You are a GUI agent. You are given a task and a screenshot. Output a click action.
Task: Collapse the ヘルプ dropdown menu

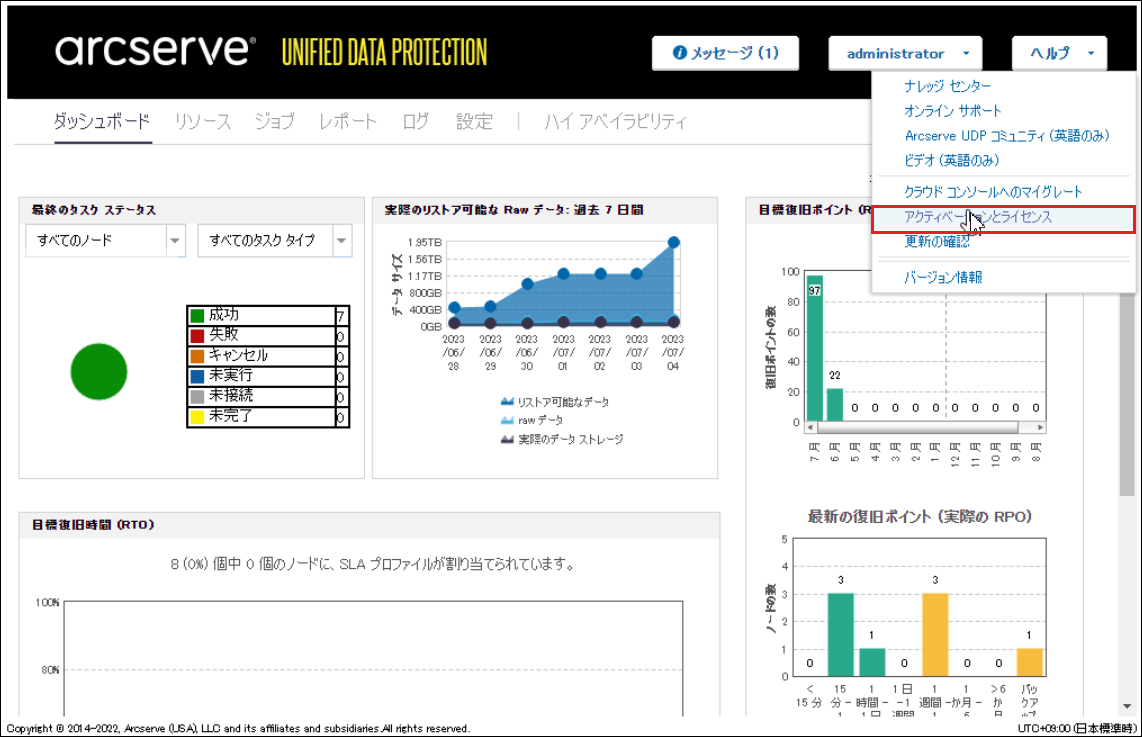pyautogui.click(x=1059, y=54)
